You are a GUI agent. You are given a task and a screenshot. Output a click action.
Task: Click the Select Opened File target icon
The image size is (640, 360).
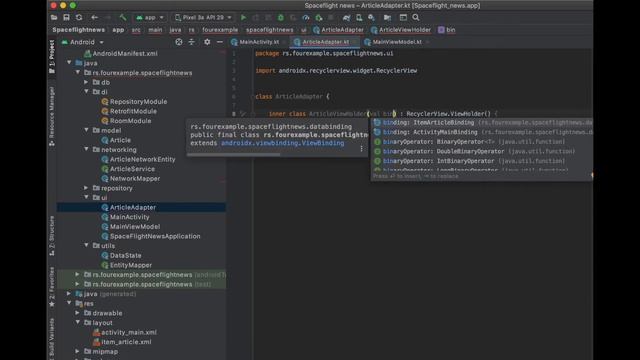click(x=179, y=42)
